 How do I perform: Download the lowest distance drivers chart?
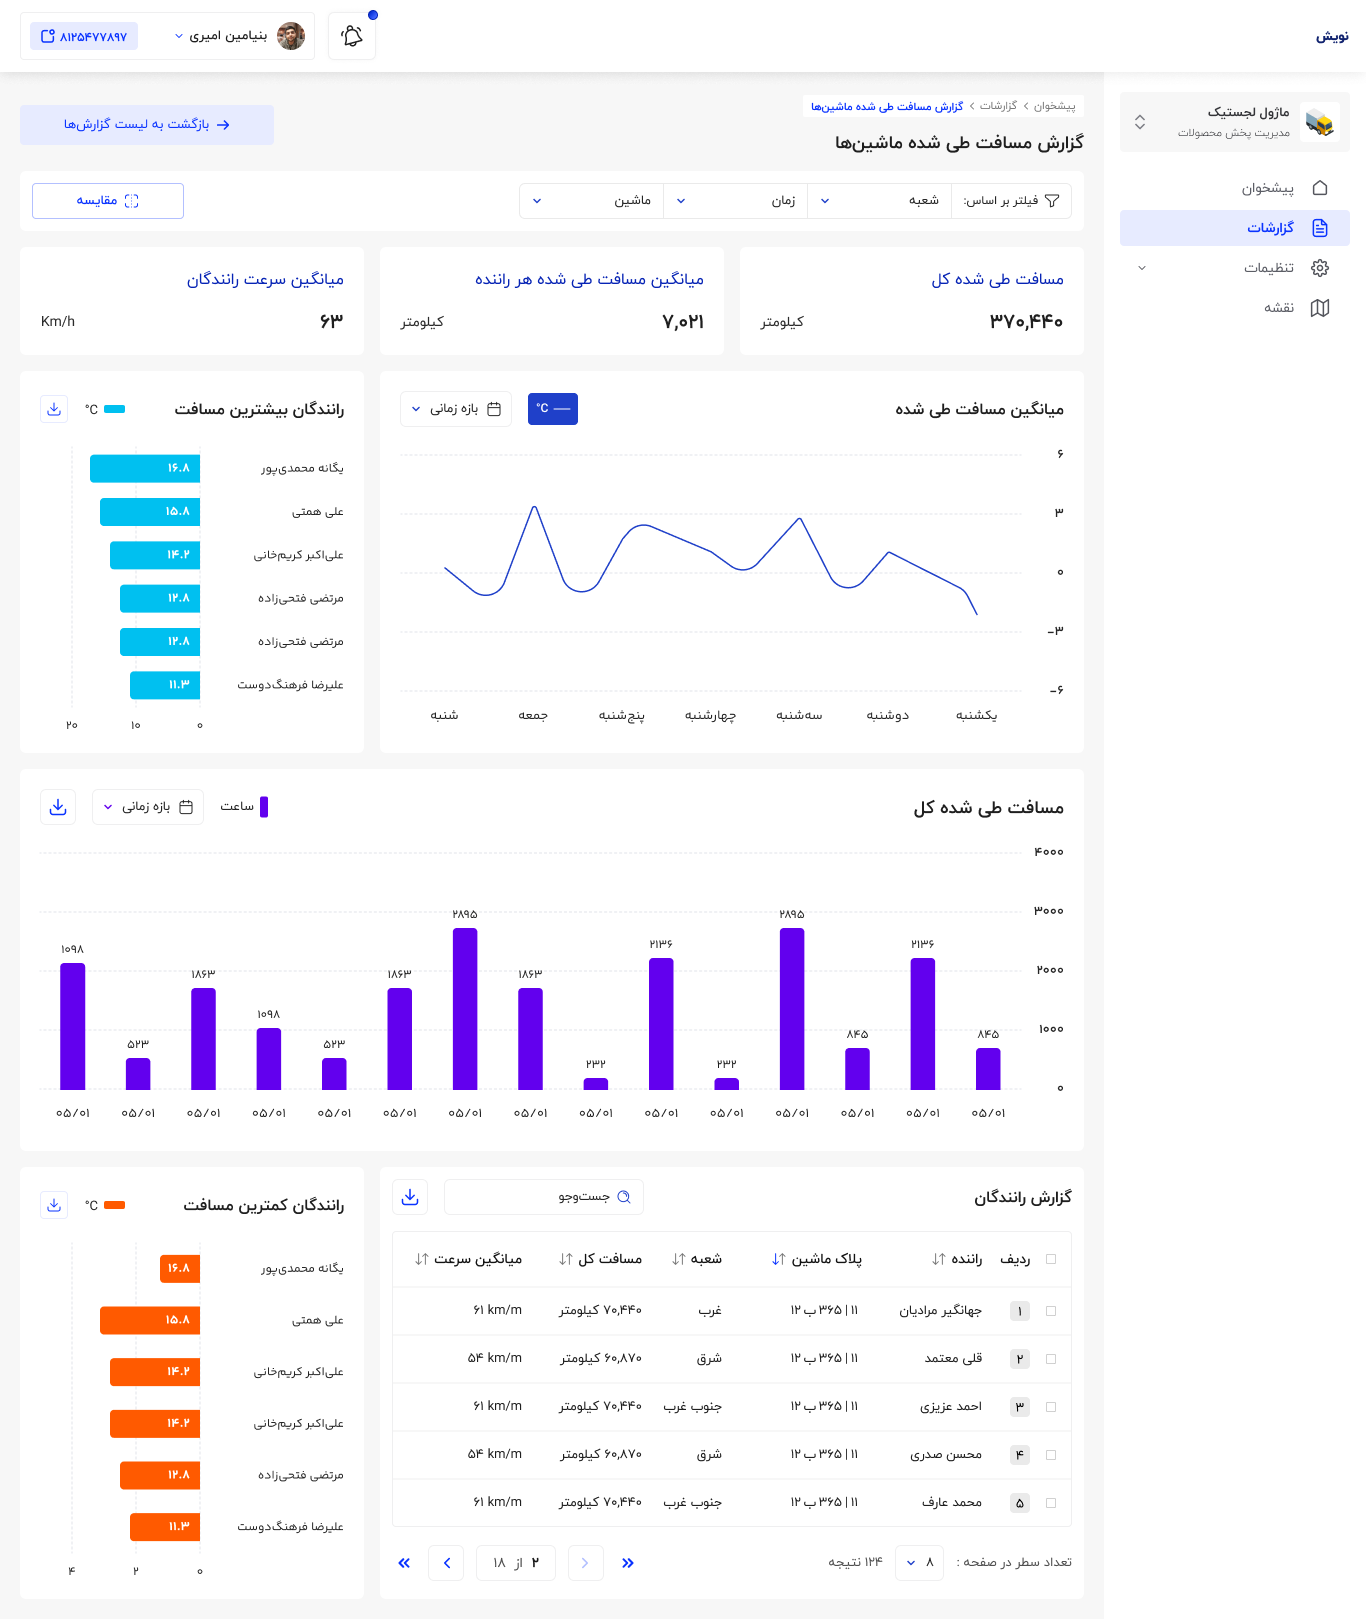point(54,1205)
